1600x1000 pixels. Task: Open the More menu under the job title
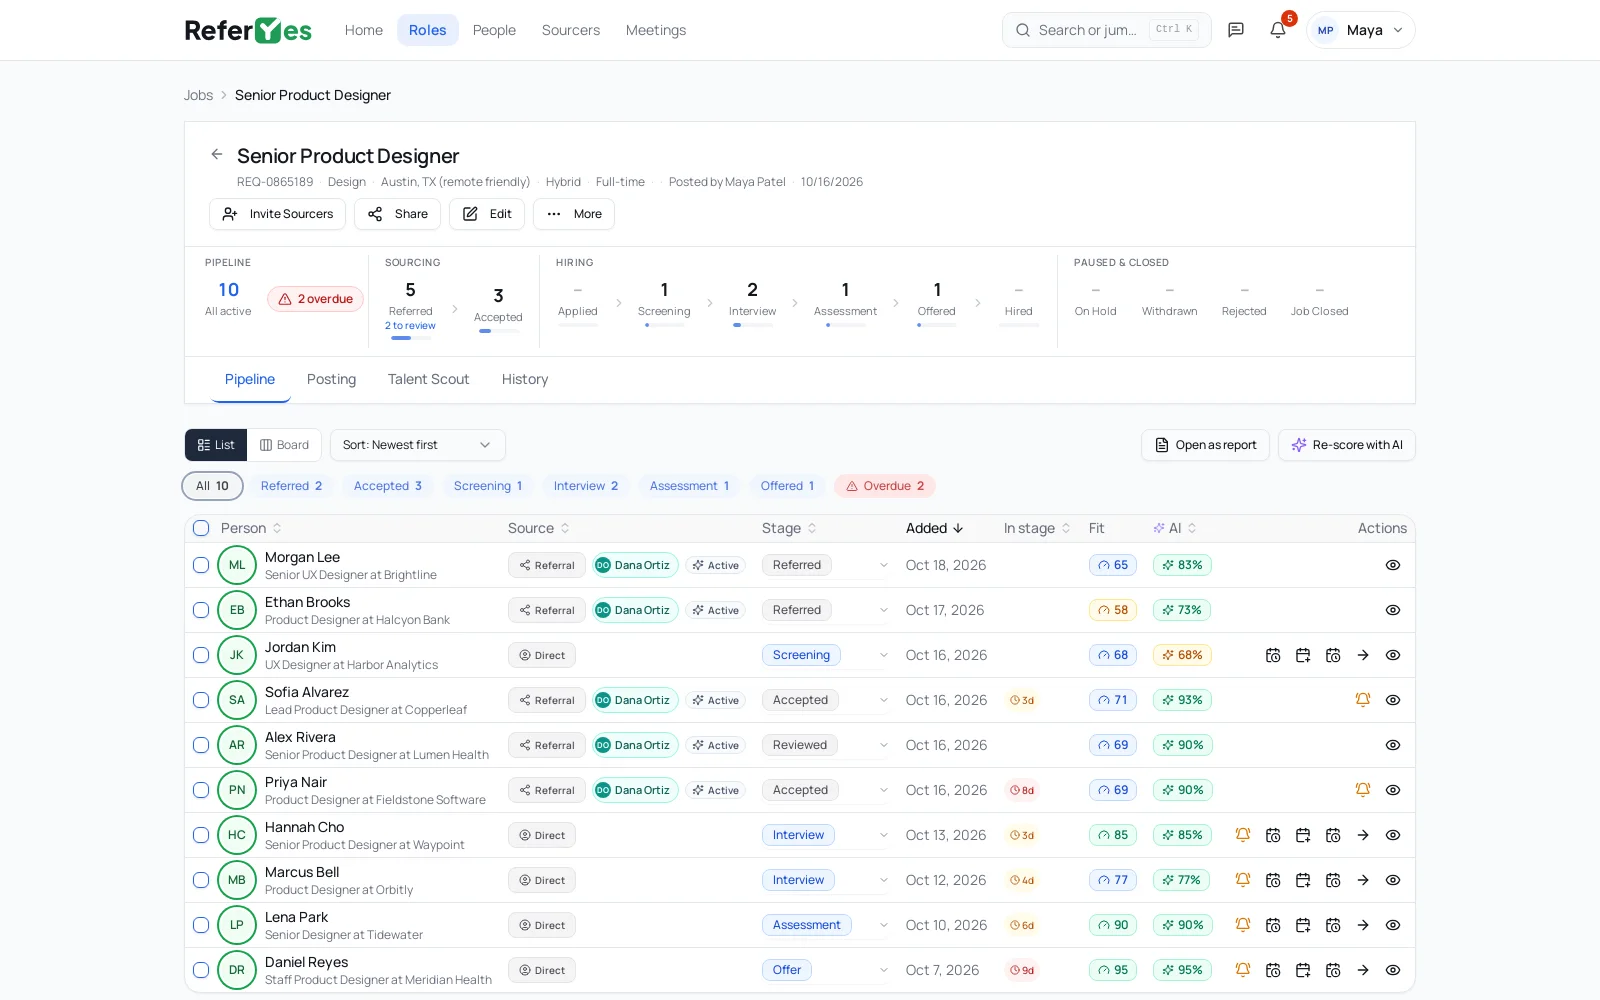[574, 214]
